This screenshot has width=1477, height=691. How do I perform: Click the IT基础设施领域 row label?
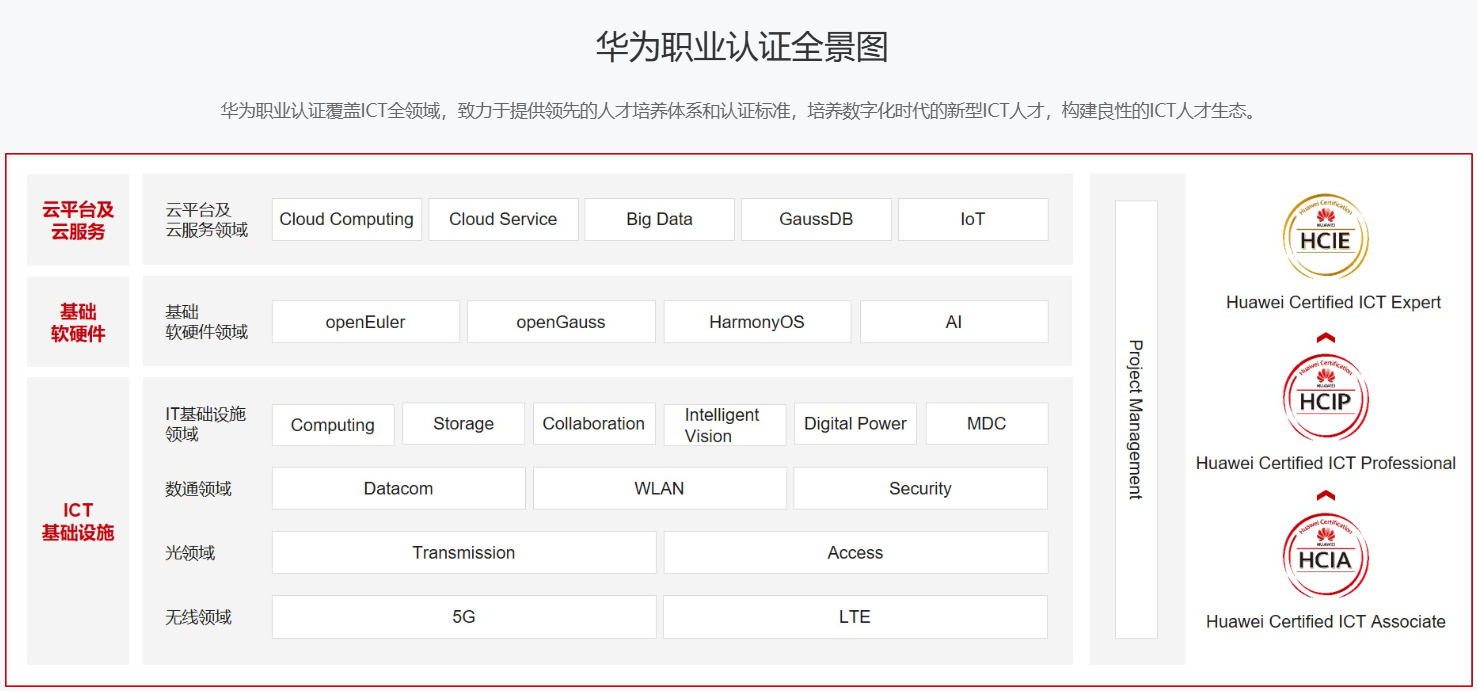click(x=206, y=424)
